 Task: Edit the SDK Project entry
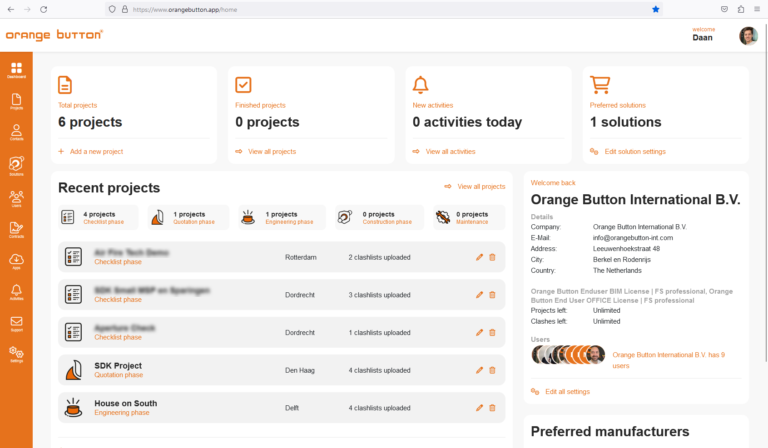coord(479,370)
